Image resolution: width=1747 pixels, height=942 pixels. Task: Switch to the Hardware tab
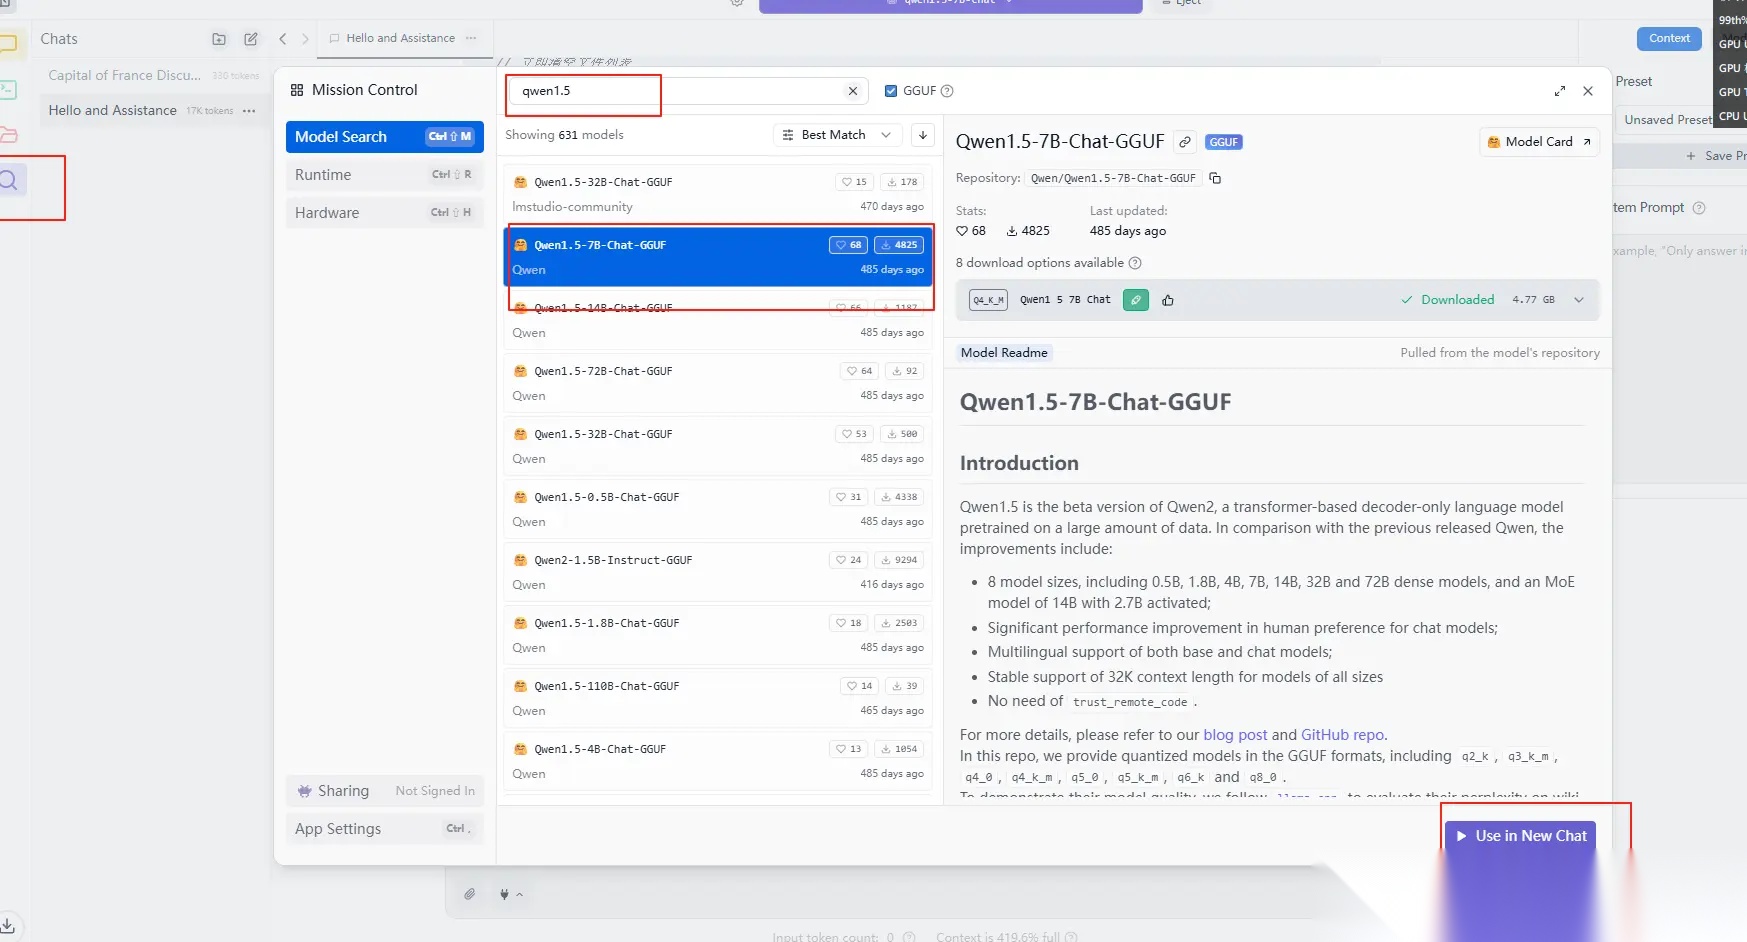pyautogui.click(x=385, y=213)
